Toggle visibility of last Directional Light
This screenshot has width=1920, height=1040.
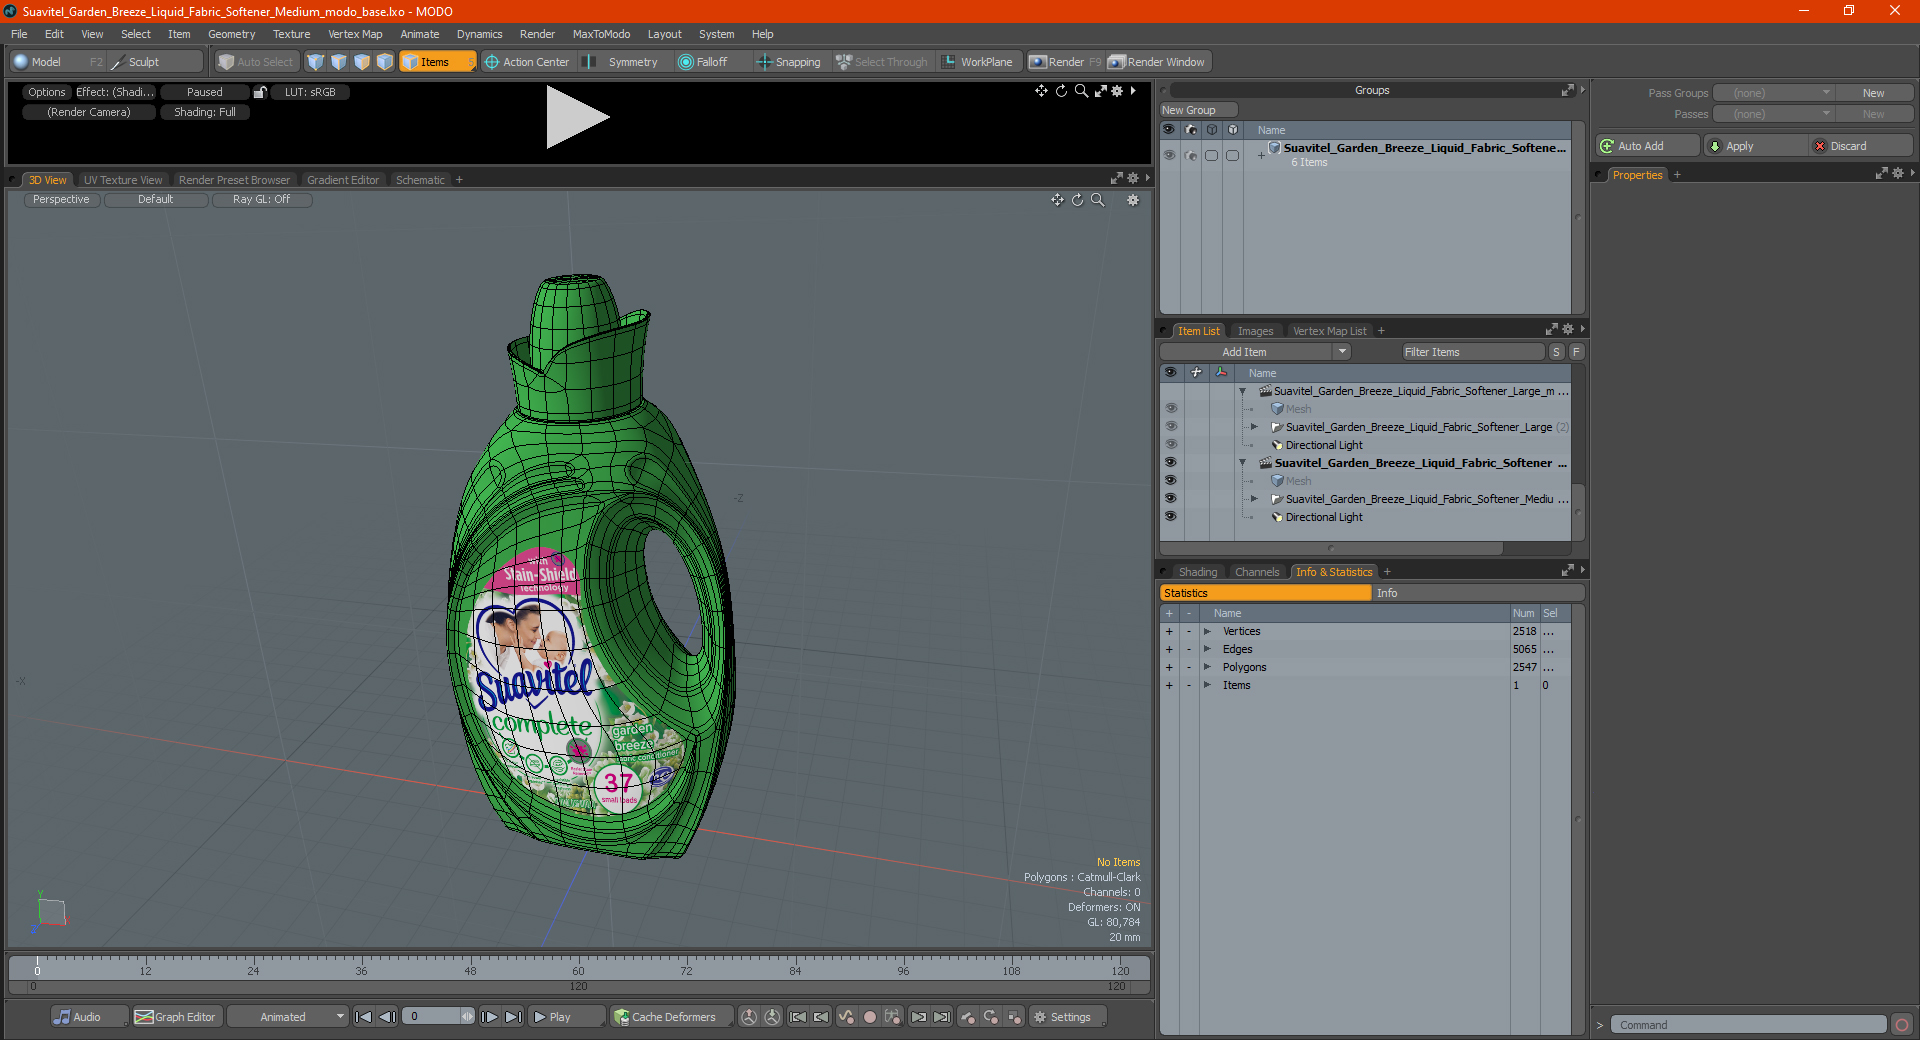pyautogui.click(x=1170, y=516)
